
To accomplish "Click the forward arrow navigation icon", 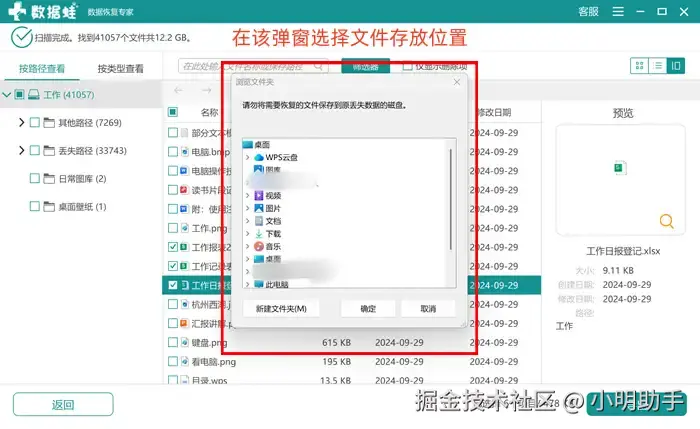I will coord(206,90).
